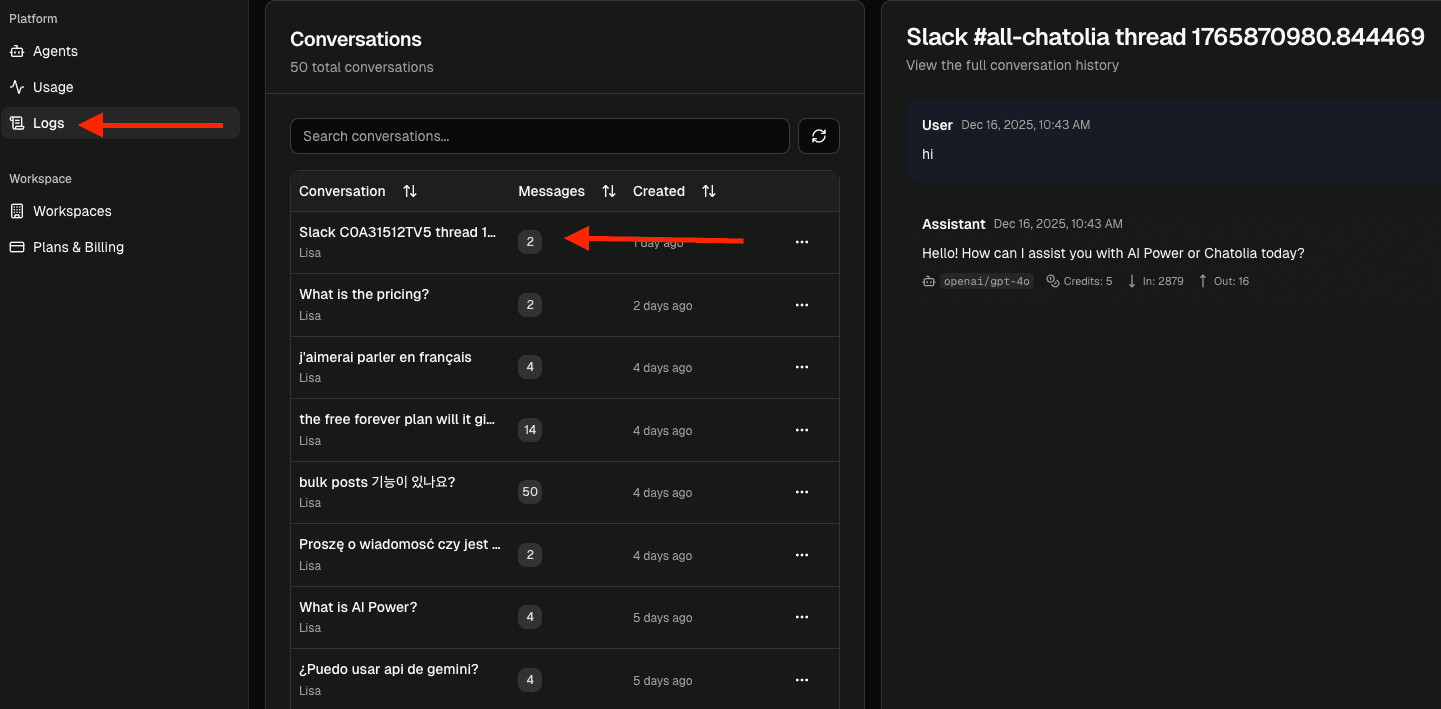Open options menu for French conversation row

coord(801,367)
